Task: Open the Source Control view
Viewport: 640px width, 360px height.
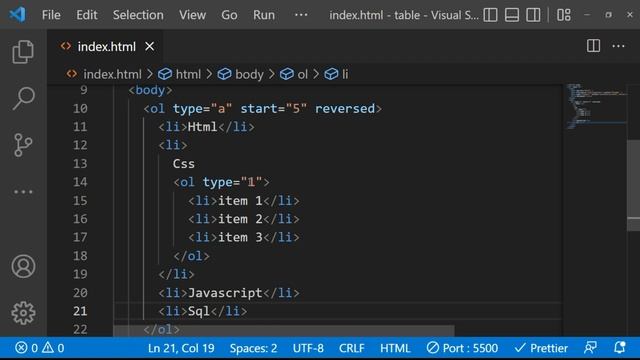Action: (23, 145)
